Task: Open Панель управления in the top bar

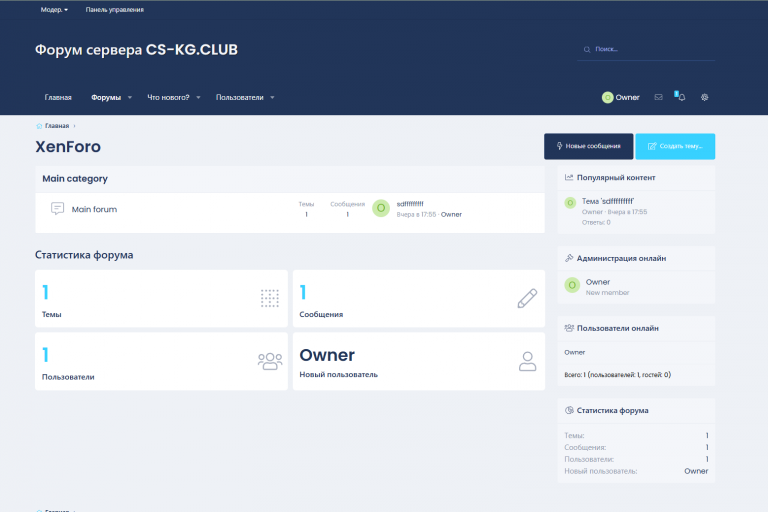Action: 115,10
